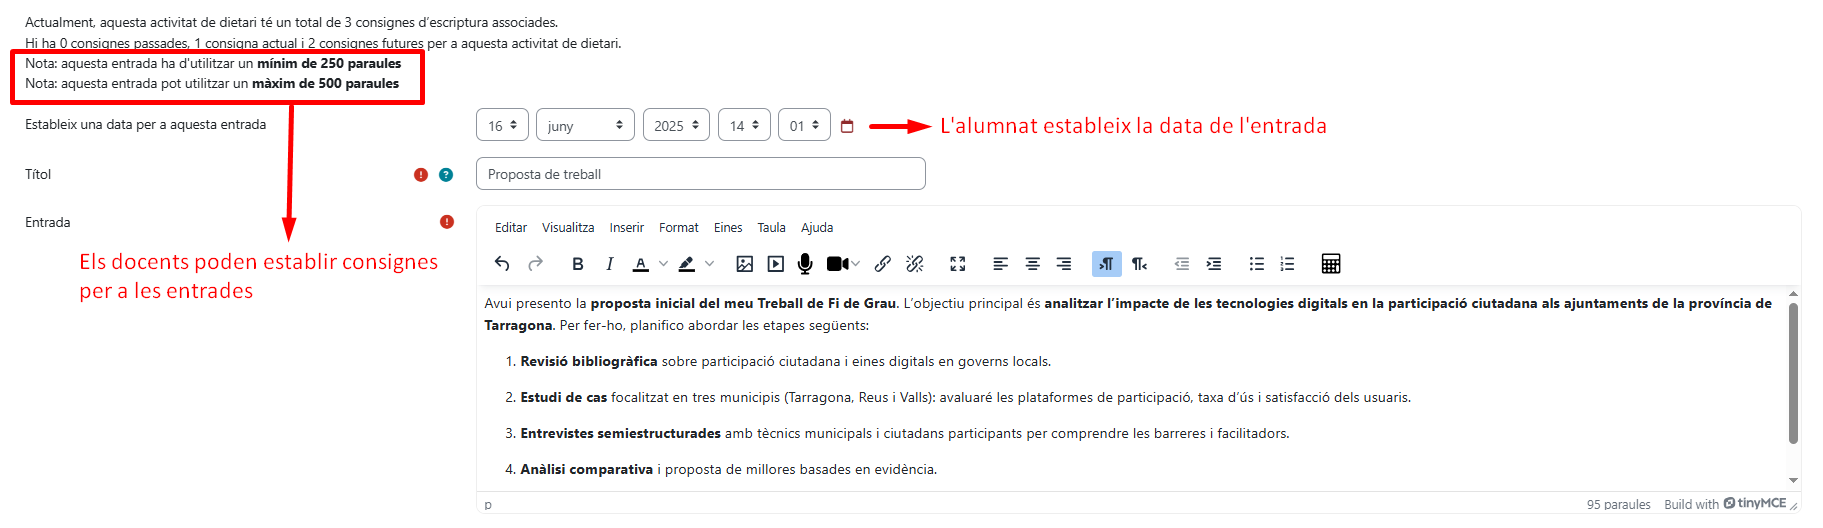Enter fullscreen editor mode
Image resolution: width=1823 pixels, height=528 pixels.
957,264
